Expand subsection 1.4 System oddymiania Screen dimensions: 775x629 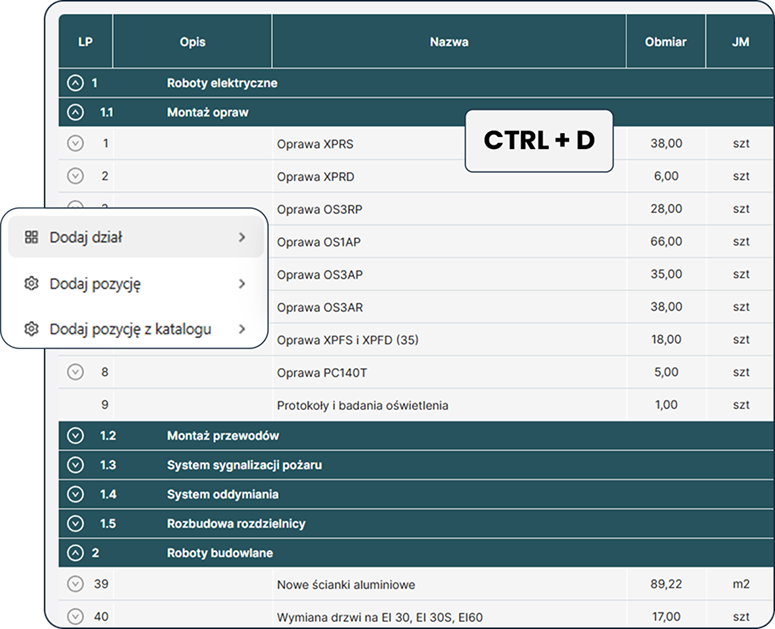click(x=75, y=494)
